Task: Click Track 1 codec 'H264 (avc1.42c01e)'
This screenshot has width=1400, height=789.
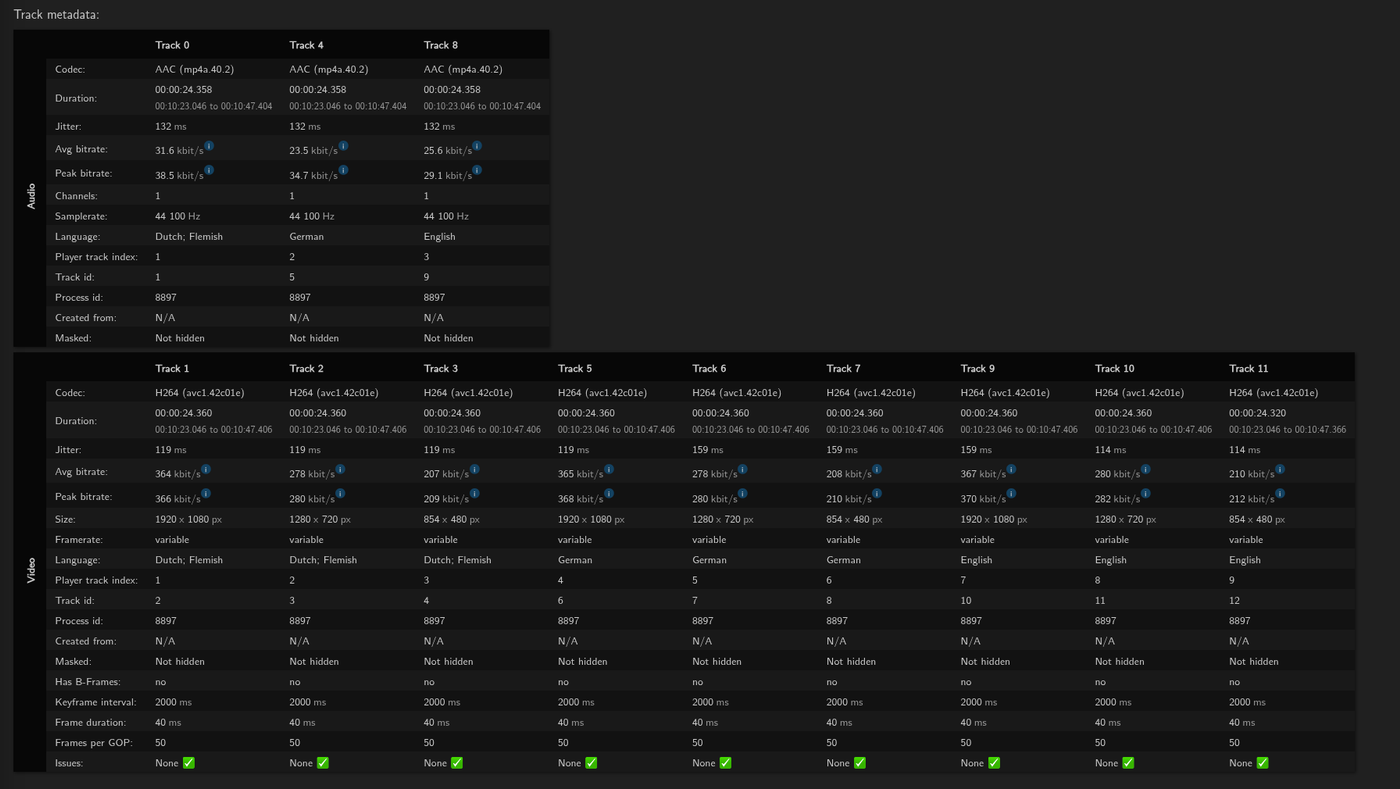Action: coord(199,393)
